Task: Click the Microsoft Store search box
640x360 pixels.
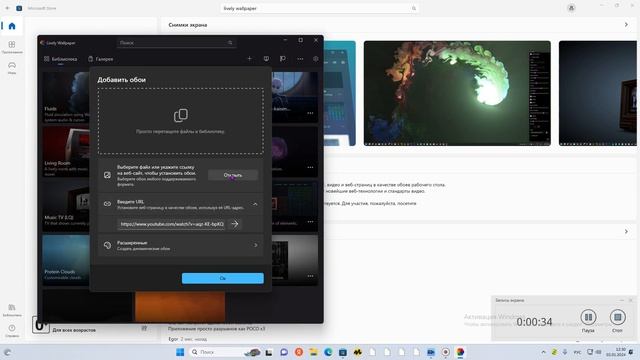Action: click(x=320, y=8)
